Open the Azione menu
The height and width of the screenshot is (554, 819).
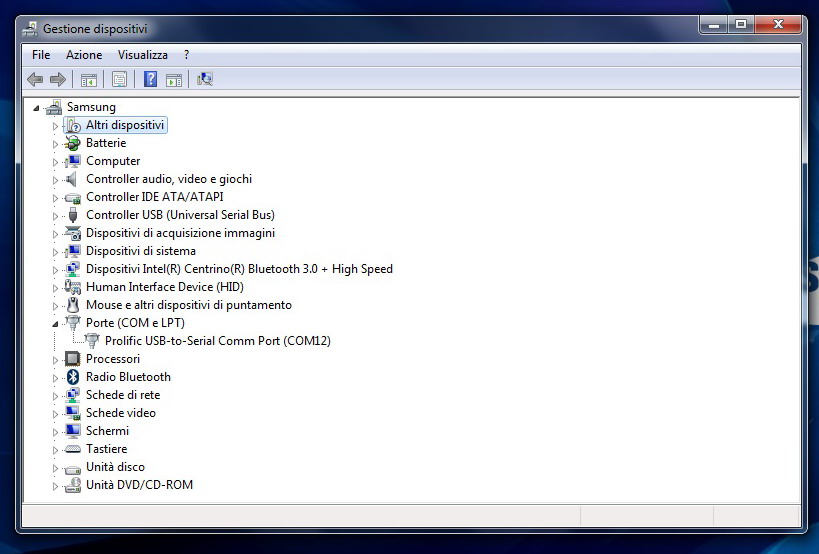click(x=84, y=55)
